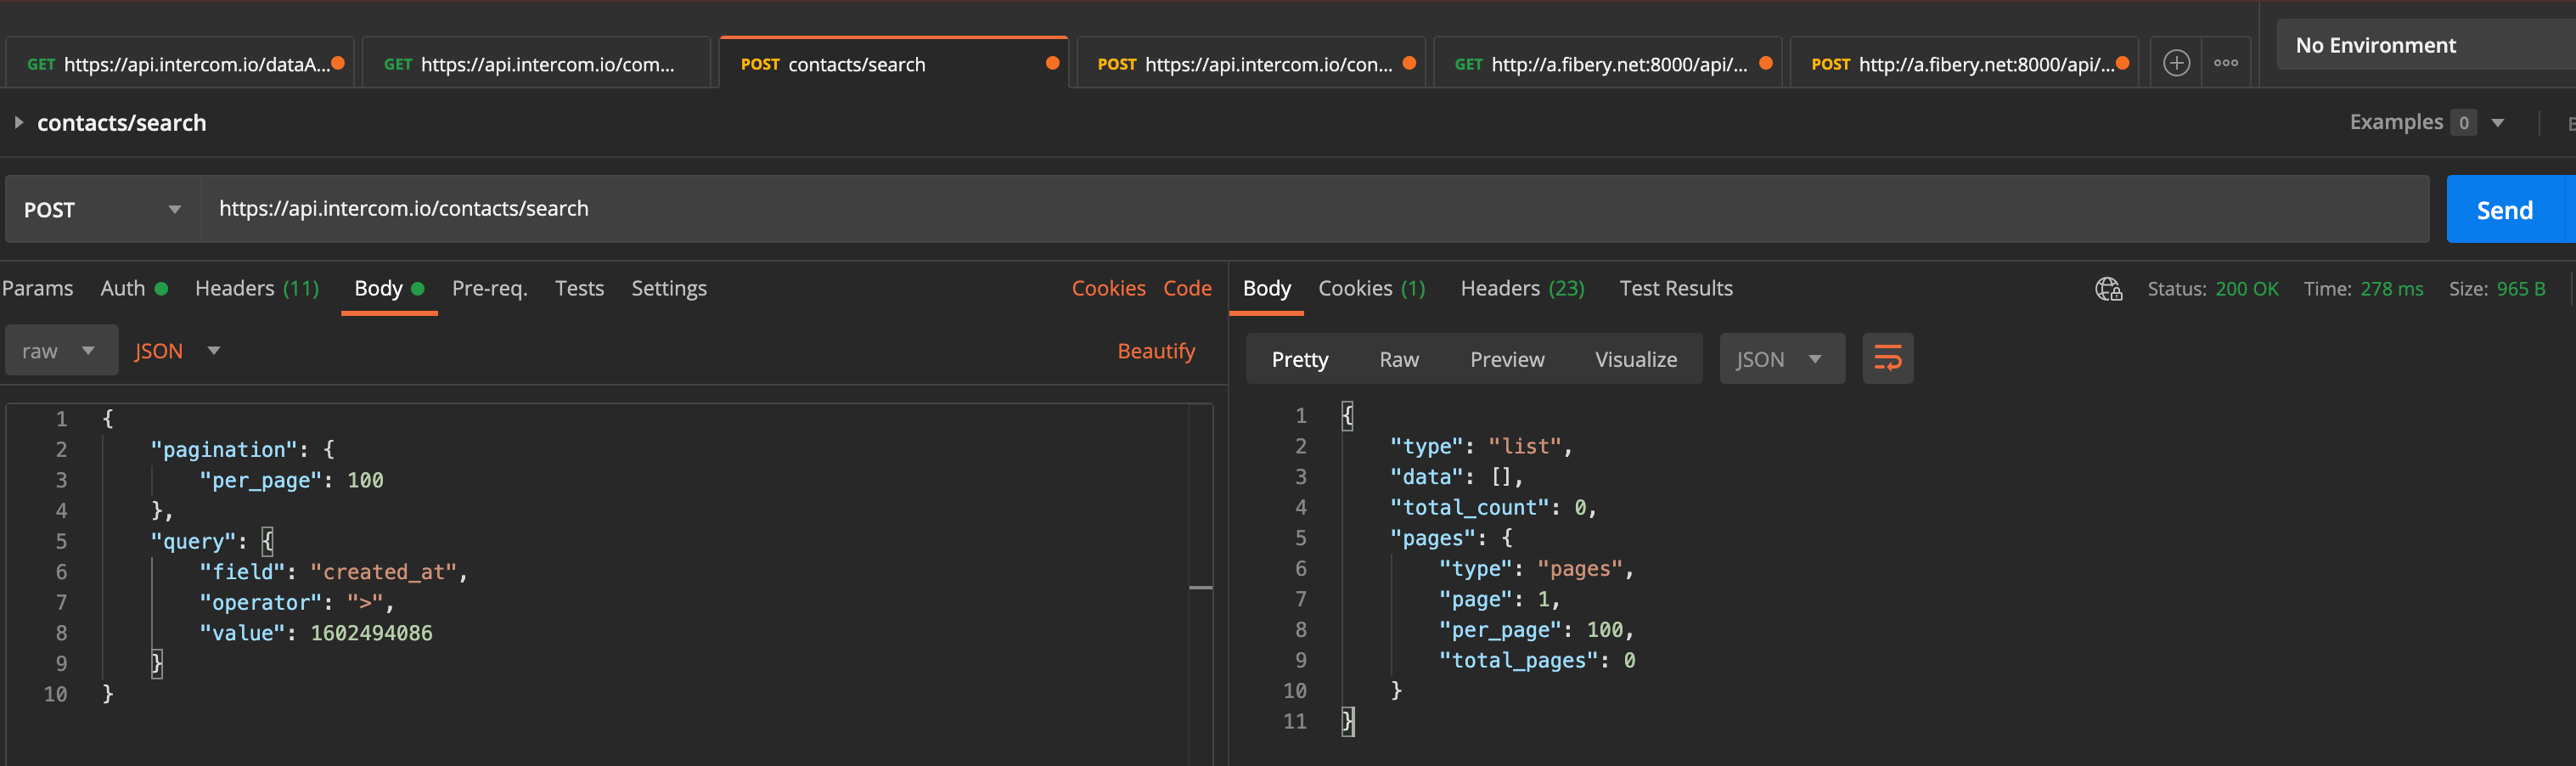This screenshot has height=766, width=2576.
Task: Open the Test Results tab
Action: tap(1675, 288)
